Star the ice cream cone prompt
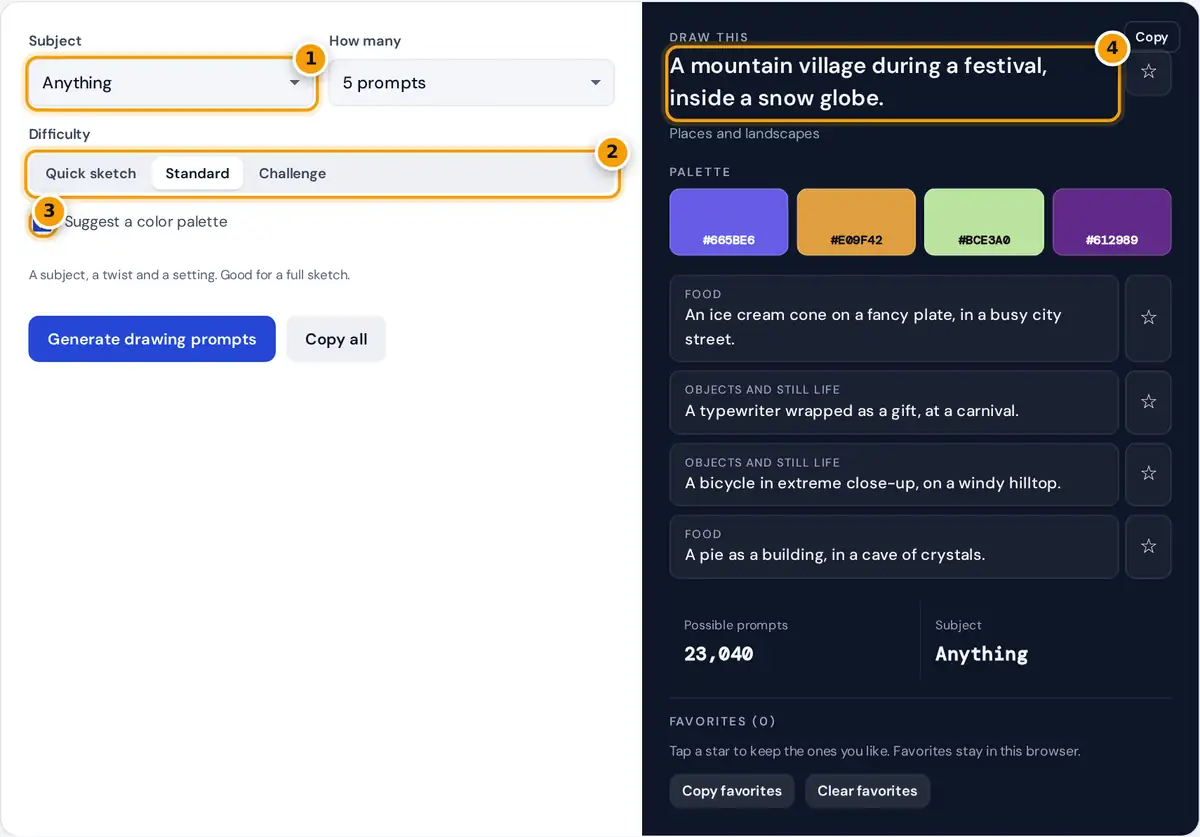This screenshot has height=837, width=1200. [1148, 318]
